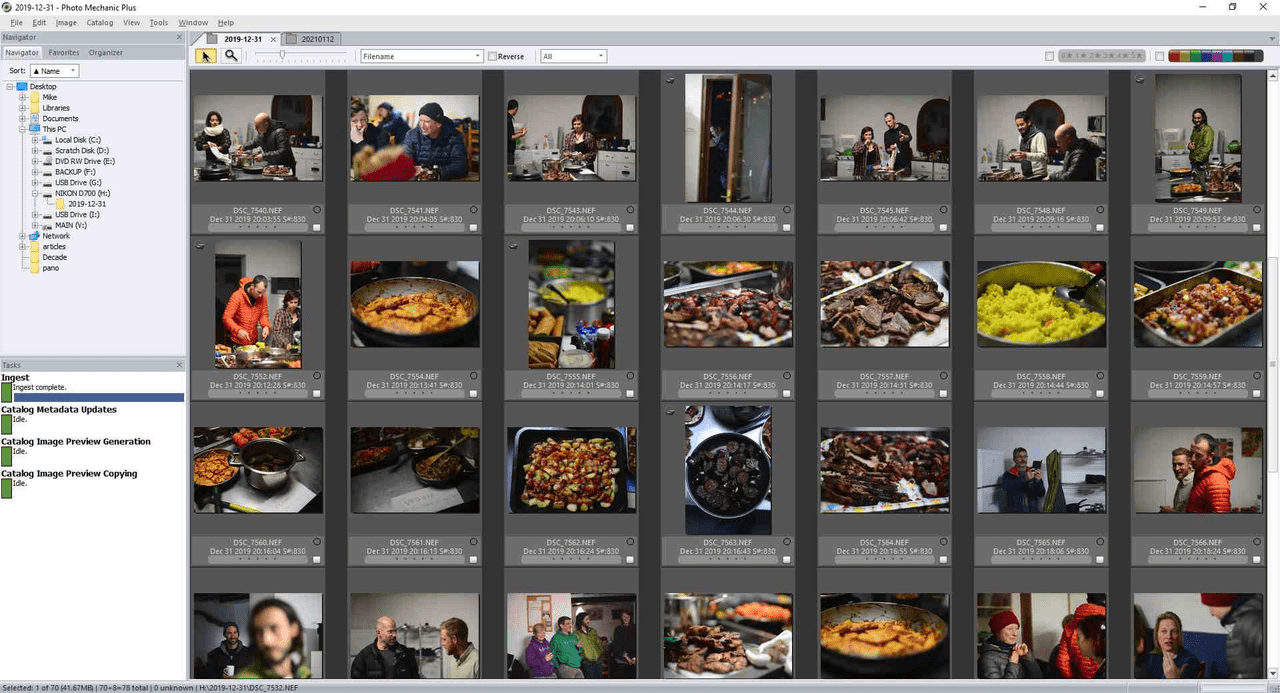This screenshot has height=693, width=1280.
Task: Select the magnifying glass zoom tool
Action: point(231,56)
